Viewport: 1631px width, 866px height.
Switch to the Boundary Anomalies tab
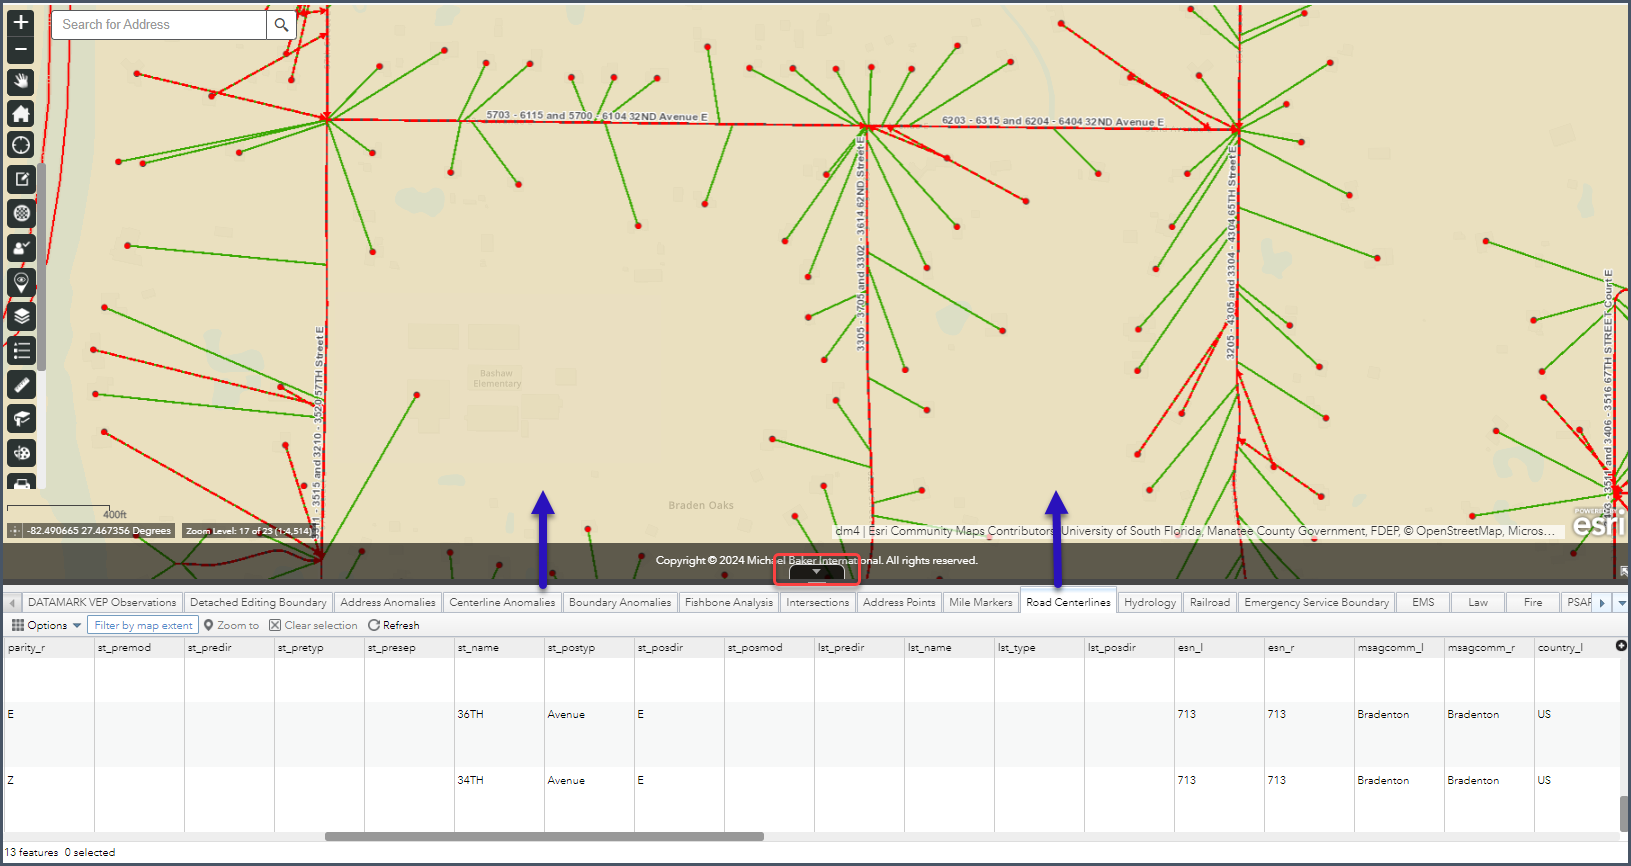620,603
